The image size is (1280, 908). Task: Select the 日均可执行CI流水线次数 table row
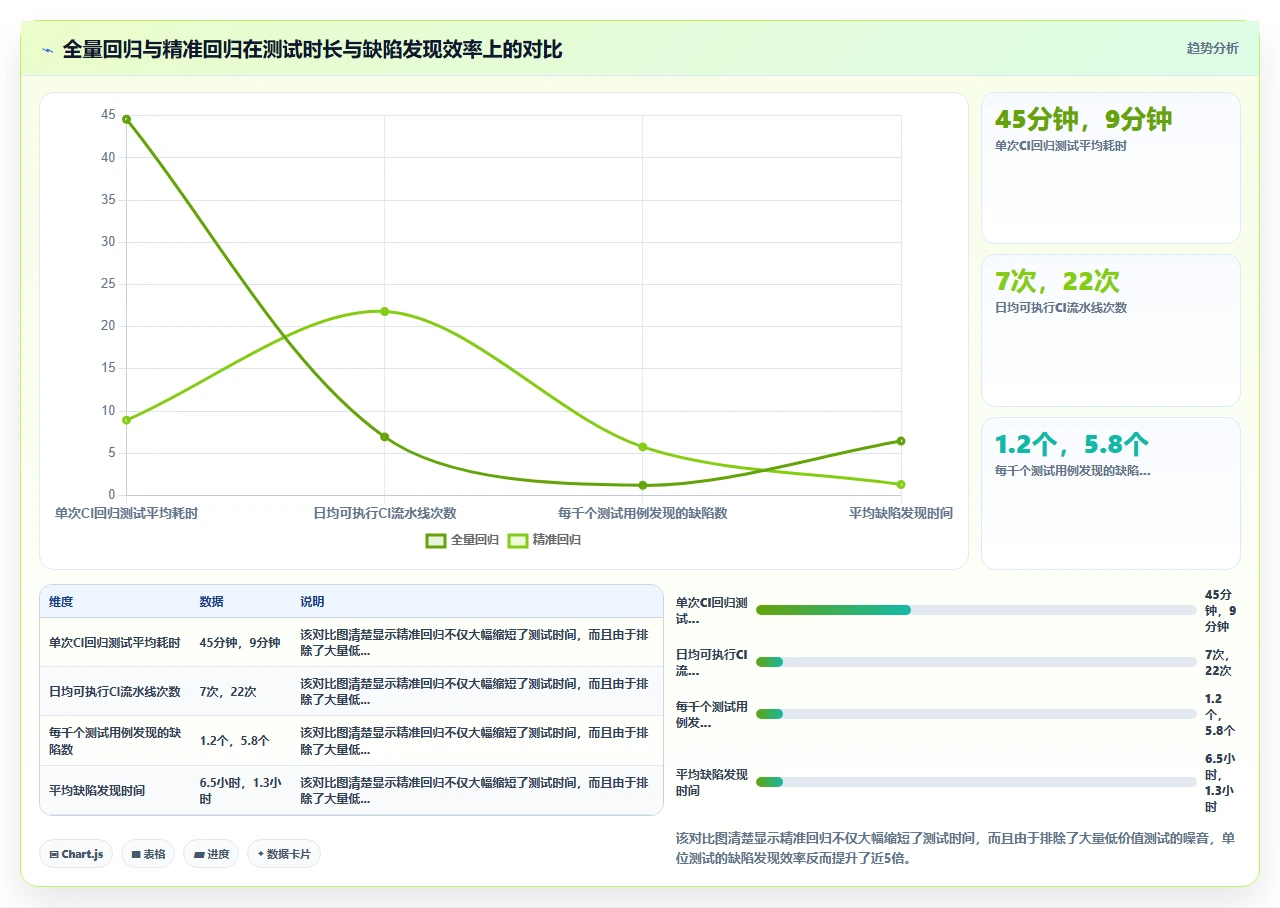(351, 691)
